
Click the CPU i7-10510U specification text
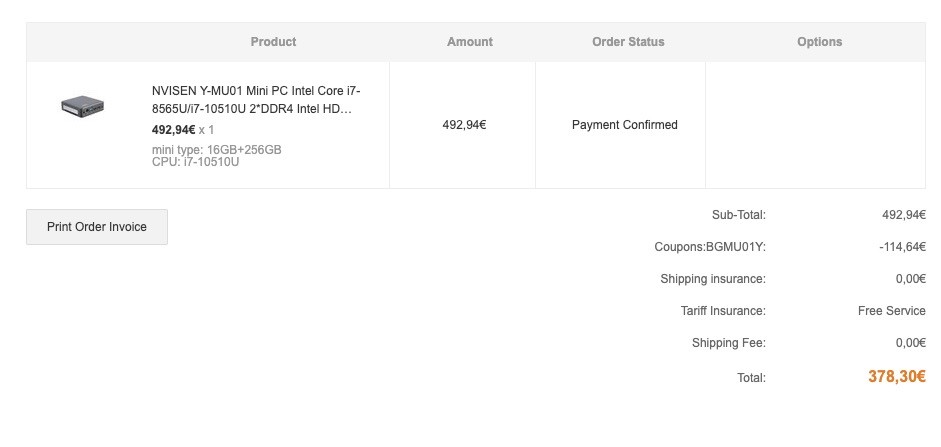tap(196, 161)
